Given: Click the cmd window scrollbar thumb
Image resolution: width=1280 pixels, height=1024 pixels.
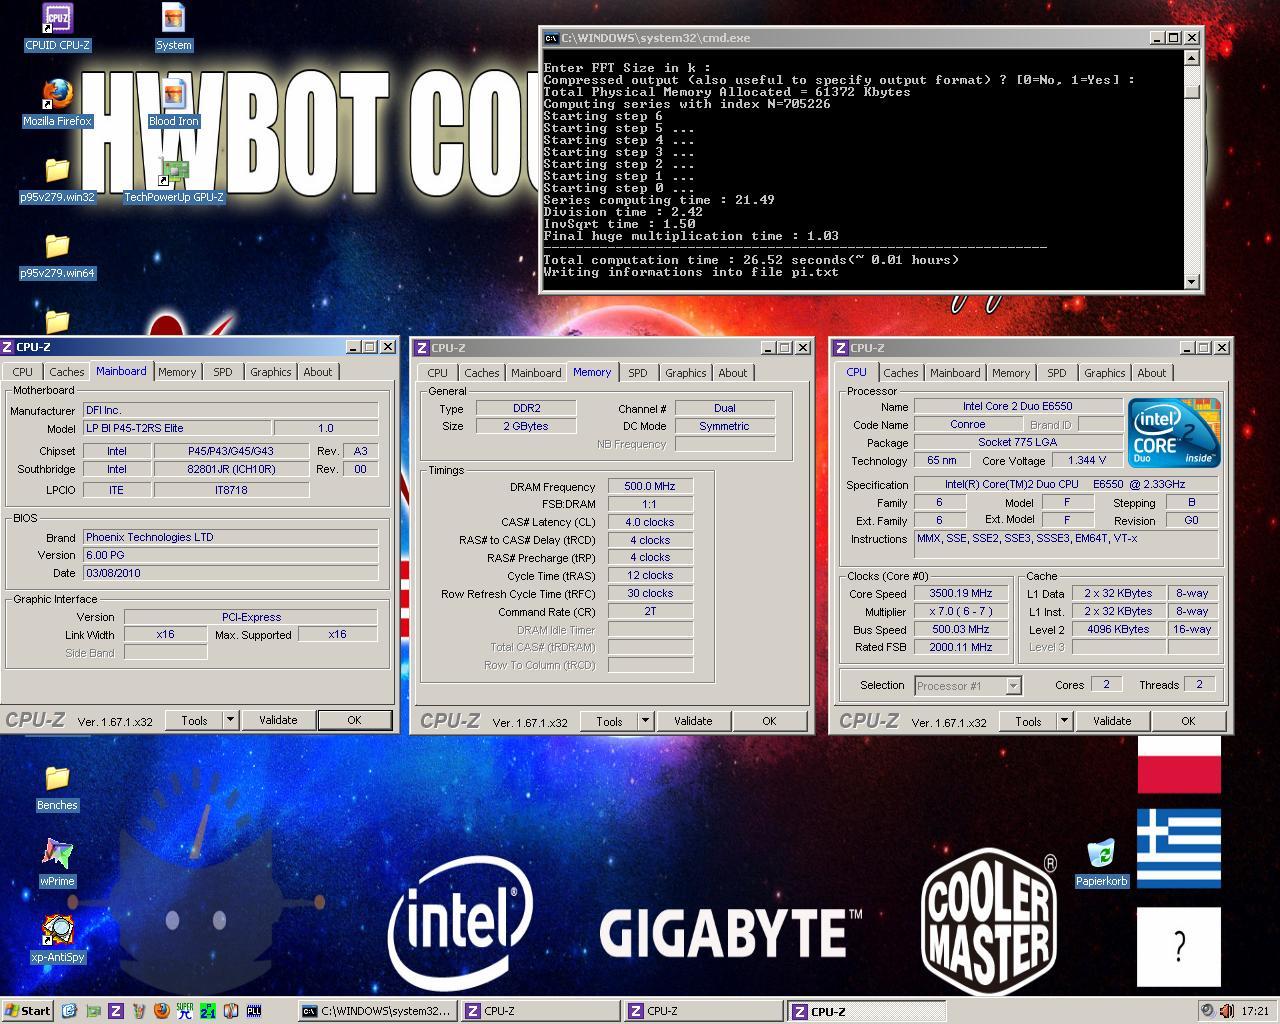Looking at the screenshot, I should [1191, 91].
